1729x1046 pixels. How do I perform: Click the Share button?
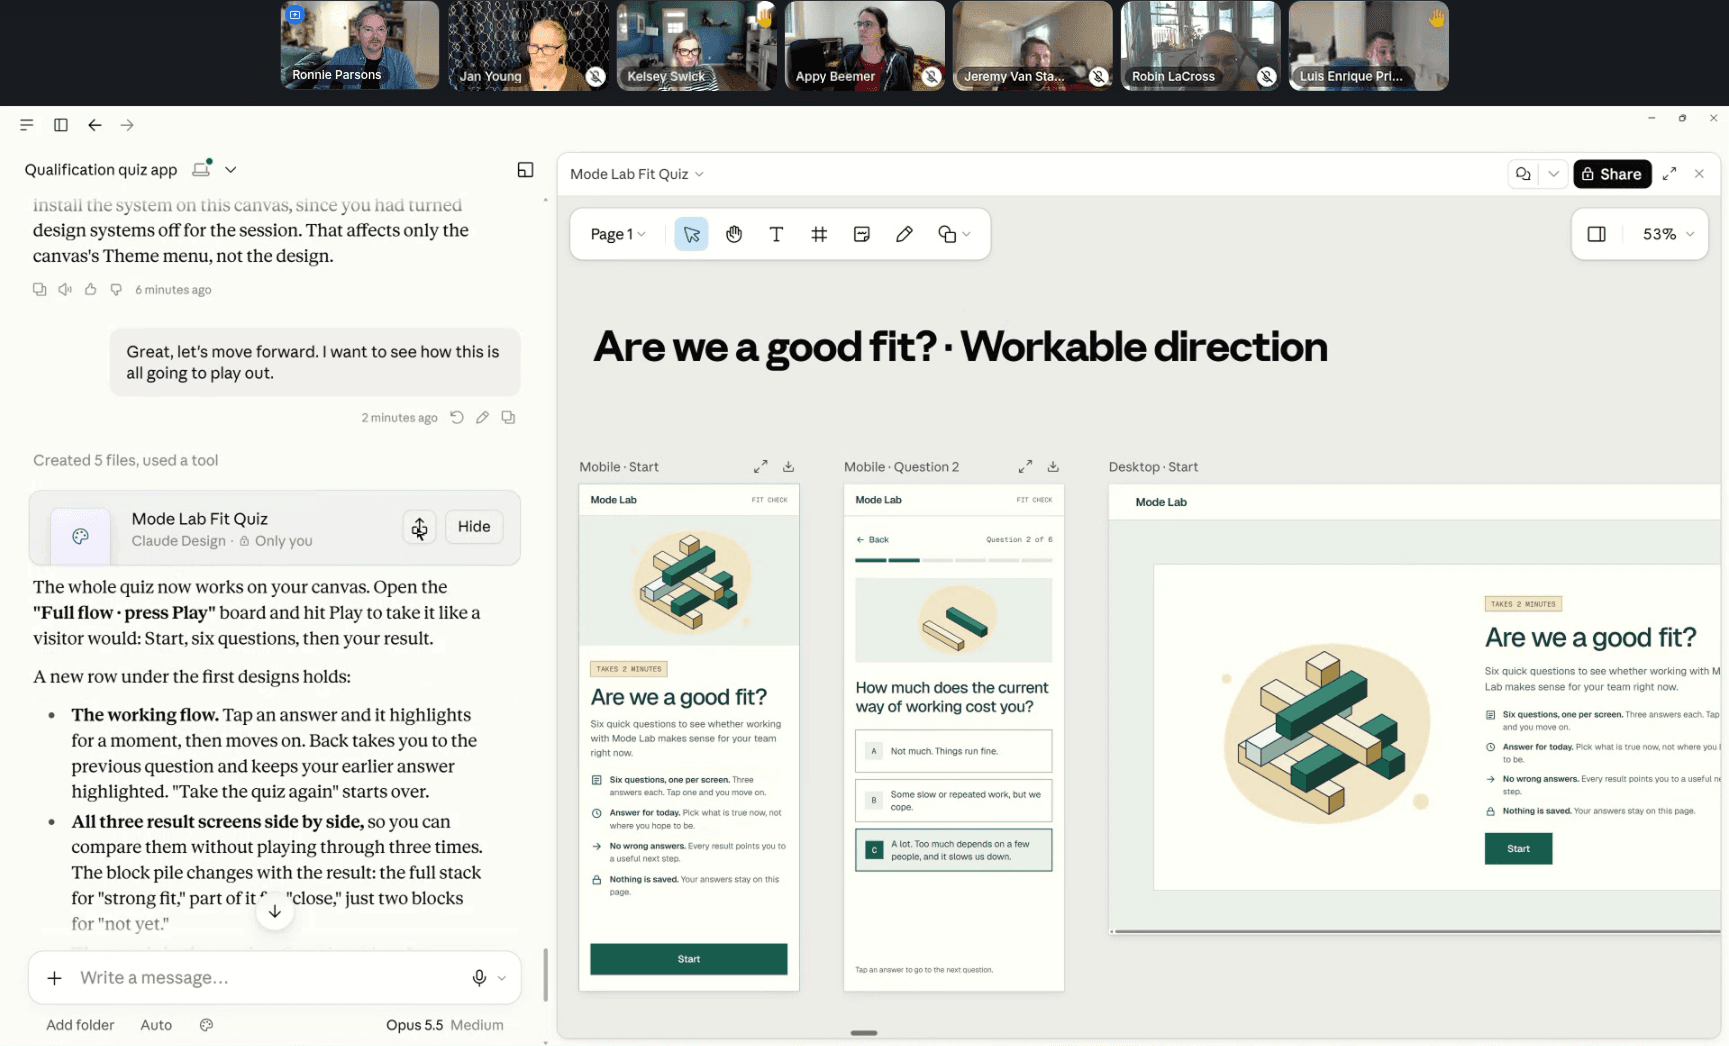click(1611, 174)
